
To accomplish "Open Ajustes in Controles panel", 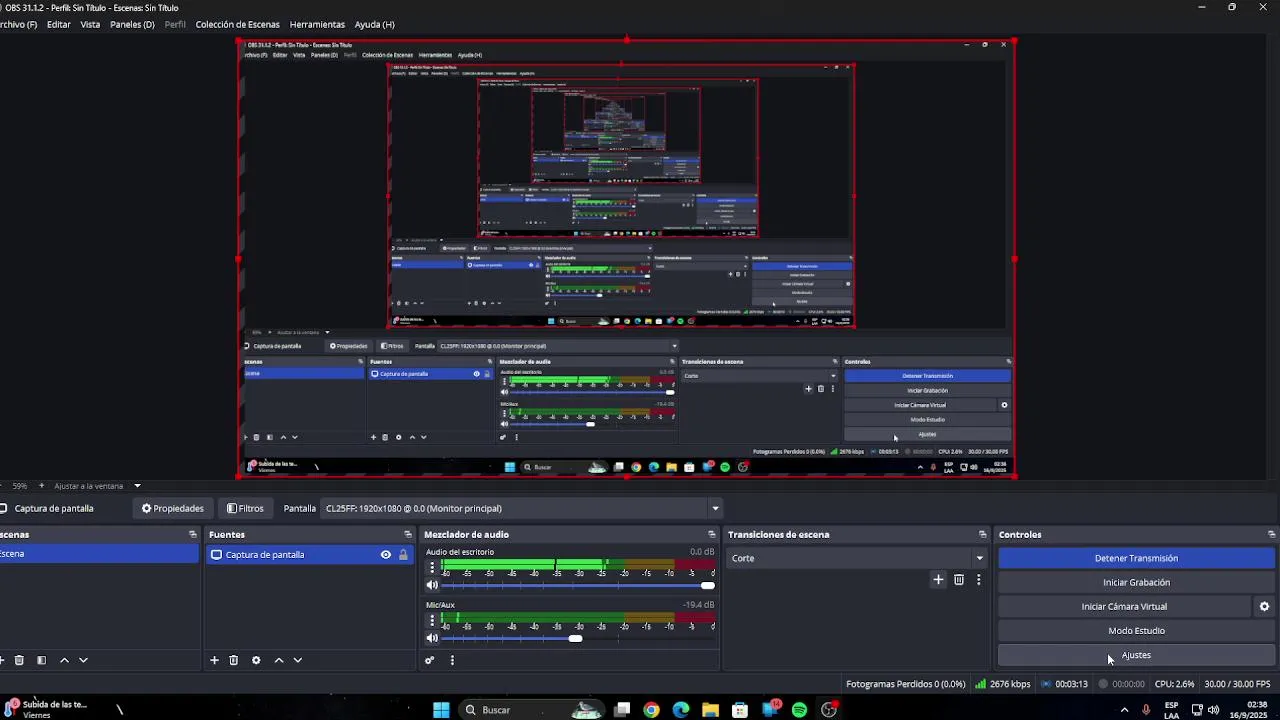I will pyautogui.click(x=1136, y=655).
